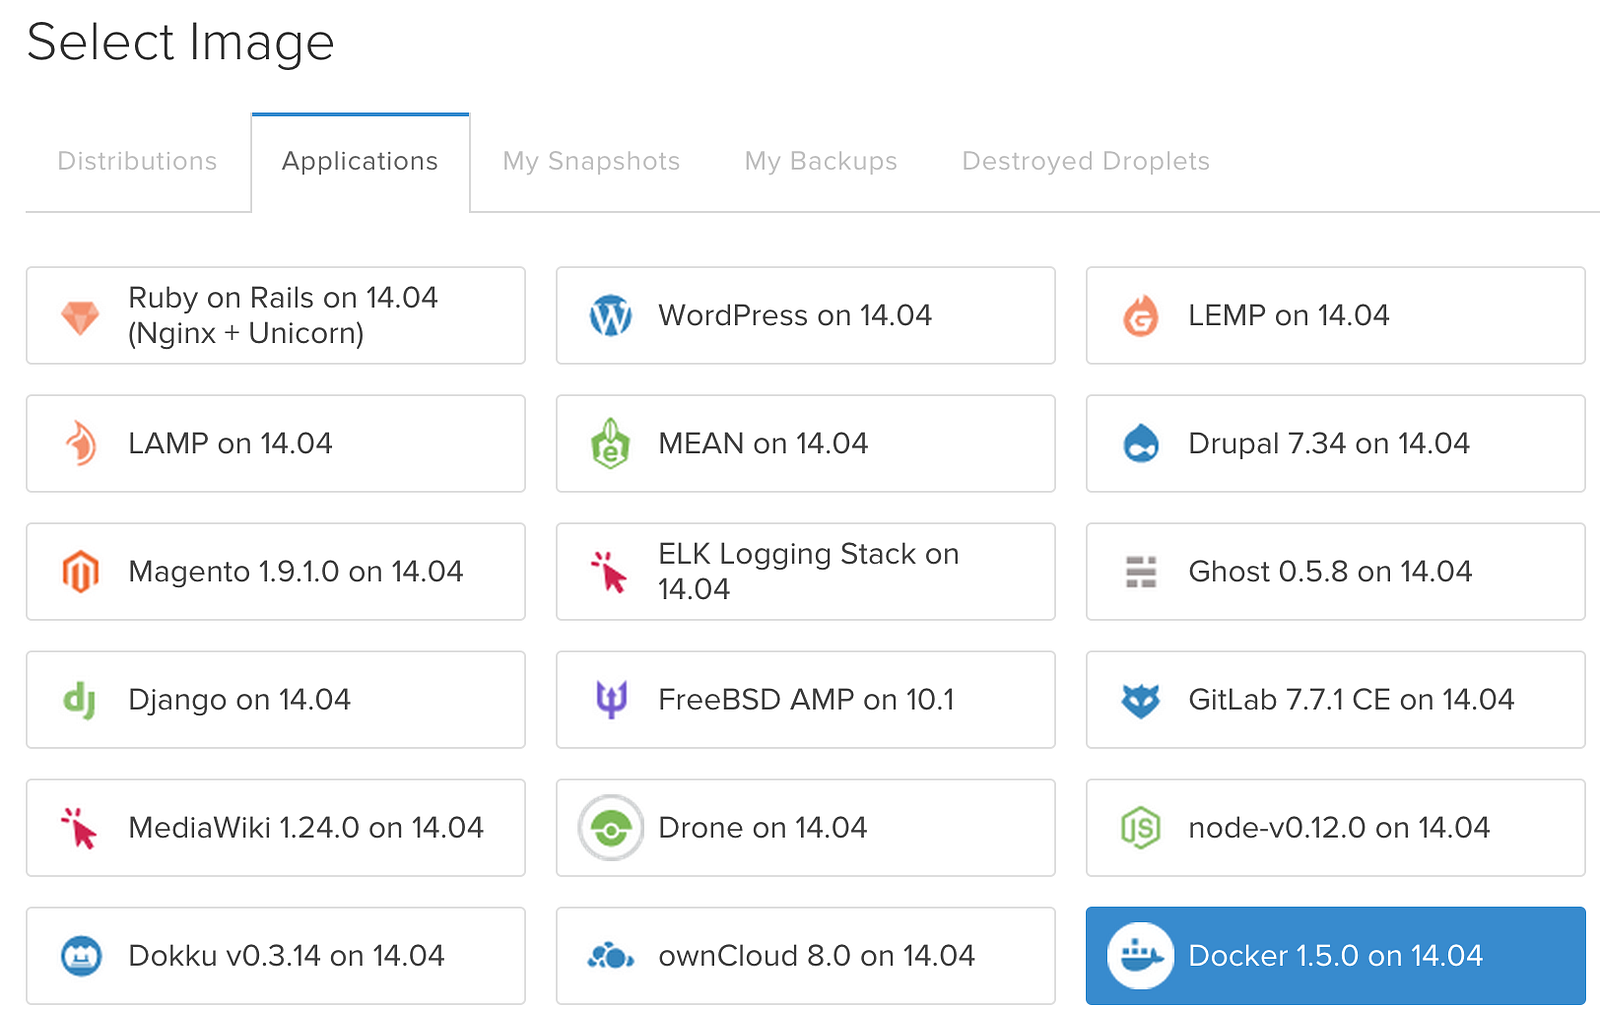Click the Magento hexagon icon
This screenshot has width=1600, height=1021.
[x=81, y=572]
